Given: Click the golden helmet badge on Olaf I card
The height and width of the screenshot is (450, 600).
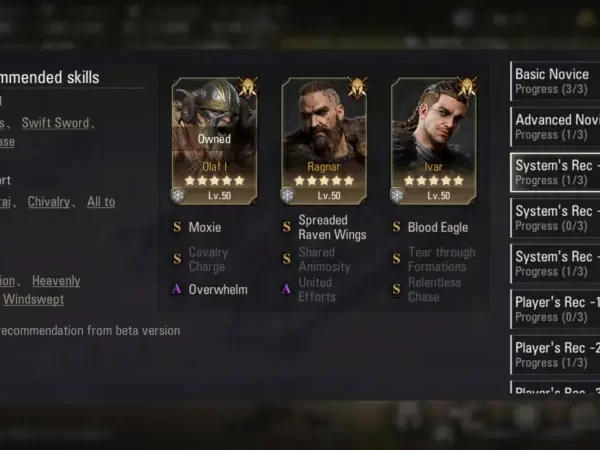Looking at the screenshot, I should (x=248, y=87).
